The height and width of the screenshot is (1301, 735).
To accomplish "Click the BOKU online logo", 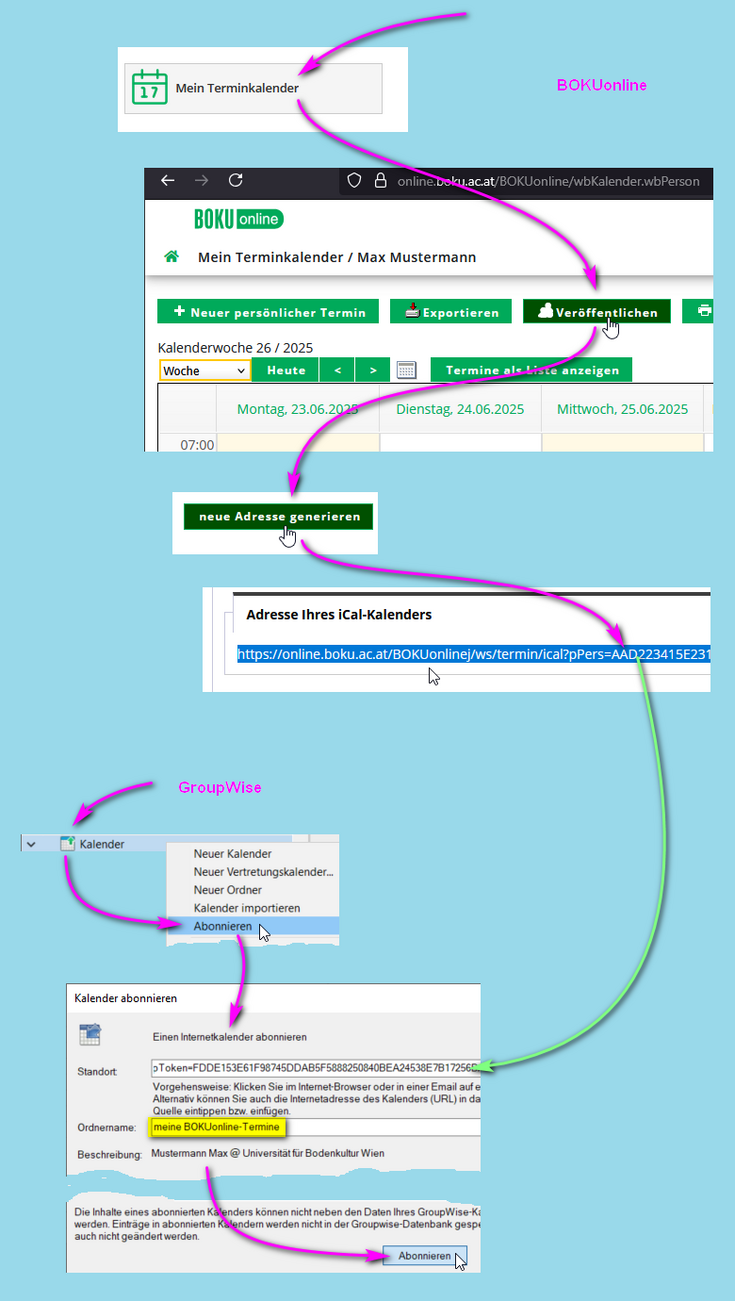I will 239,218.
